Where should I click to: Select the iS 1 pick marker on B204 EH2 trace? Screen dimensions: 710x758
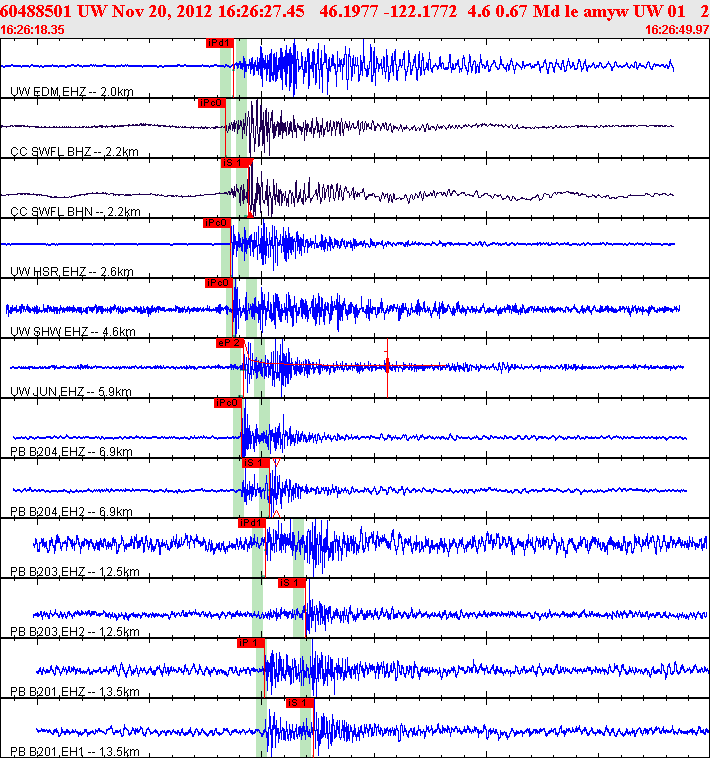[256, 463]
